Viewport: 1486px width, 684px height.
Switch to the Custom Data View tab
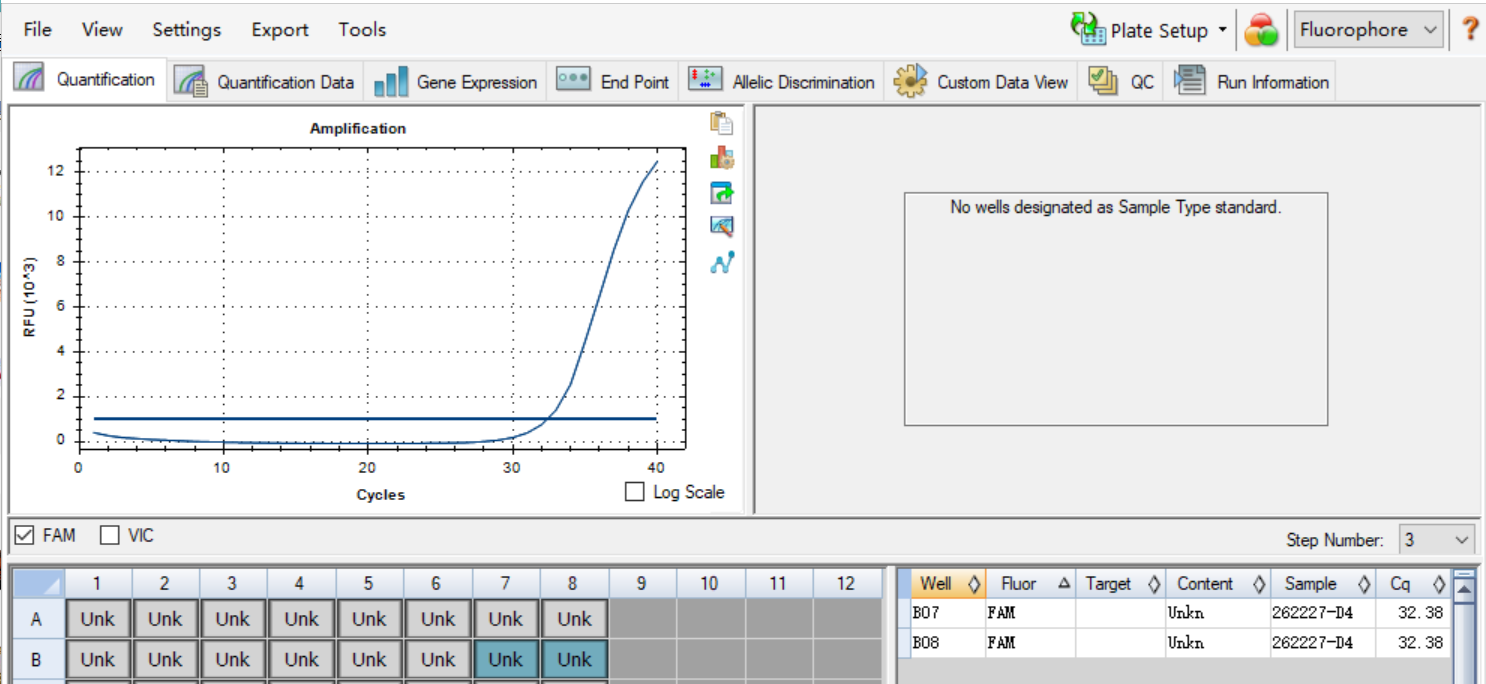[x=982, y=82]
